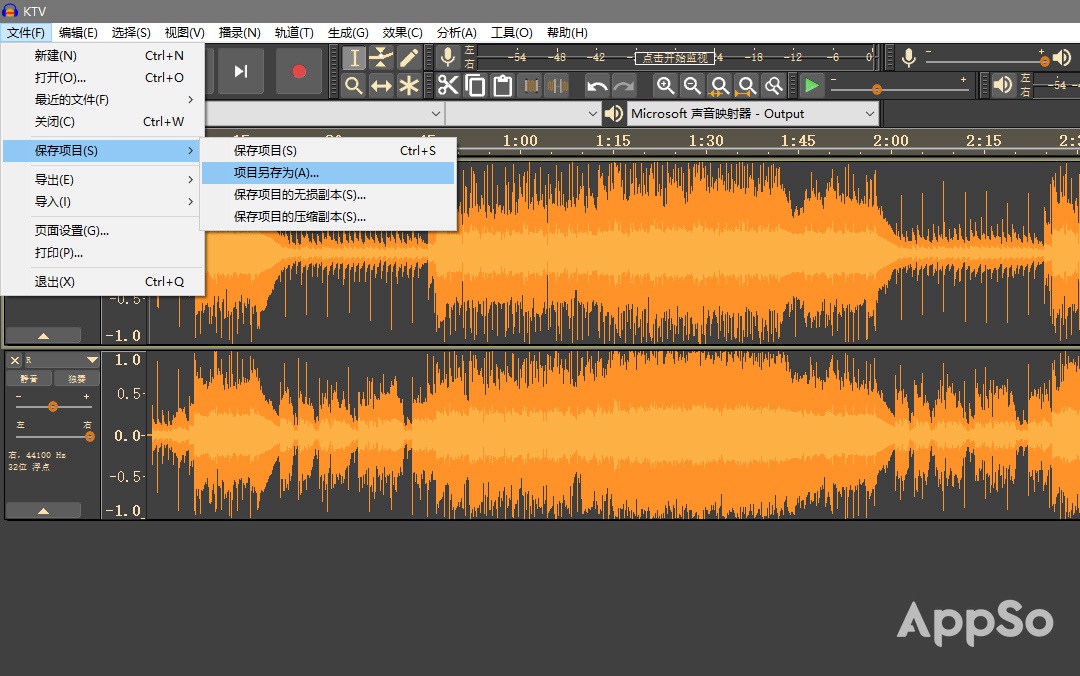The image size is (1080, 676).
Task: Toggle 静音 (Mute) on the R track
Action: [x=29, y=379]
